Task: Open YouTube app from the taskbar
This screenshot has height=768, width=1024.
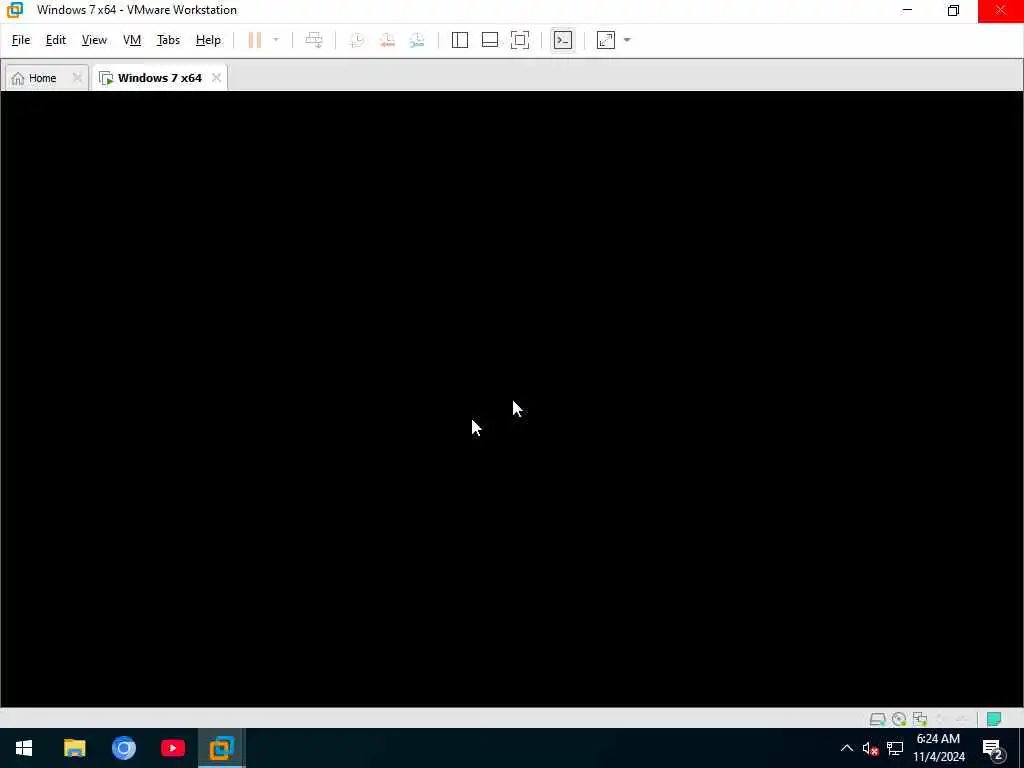Action: tap(172, 748)
